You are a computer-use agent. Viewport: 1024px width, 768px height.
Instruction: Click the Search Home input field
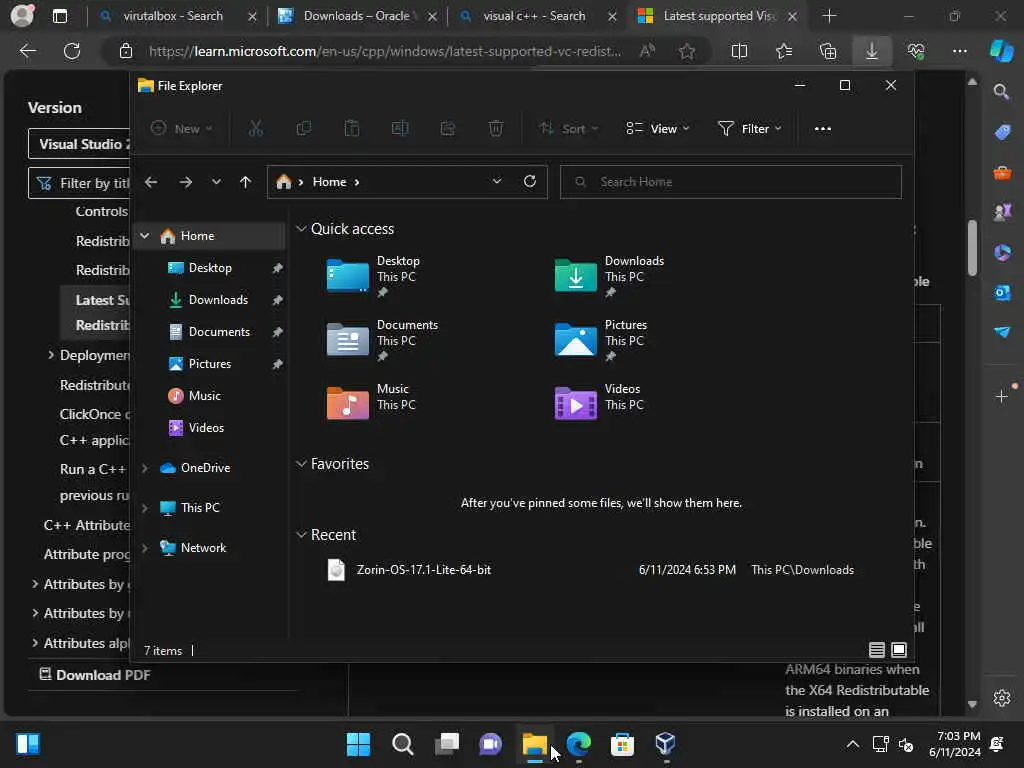tap(731, 182)
